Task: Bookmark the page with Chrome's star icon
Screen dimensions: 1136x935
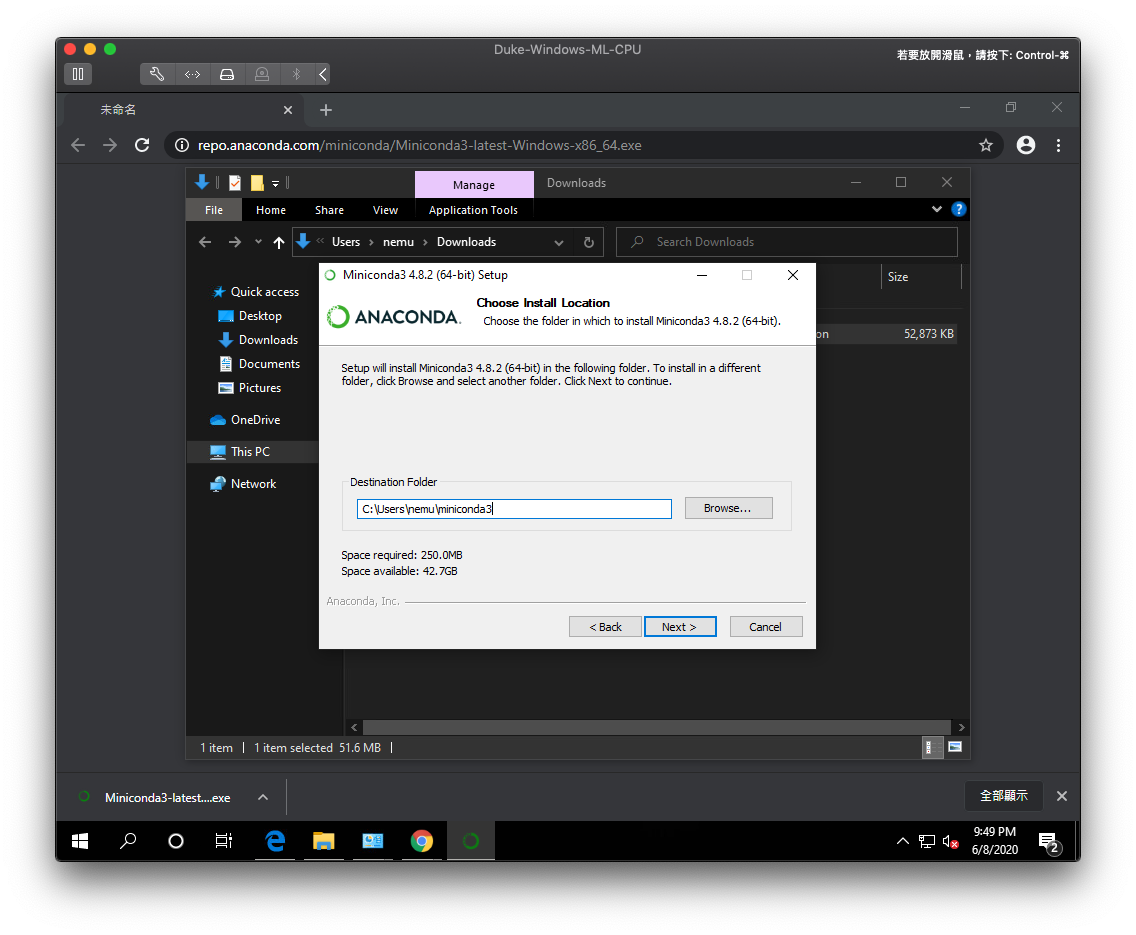Action: [986, 145]
